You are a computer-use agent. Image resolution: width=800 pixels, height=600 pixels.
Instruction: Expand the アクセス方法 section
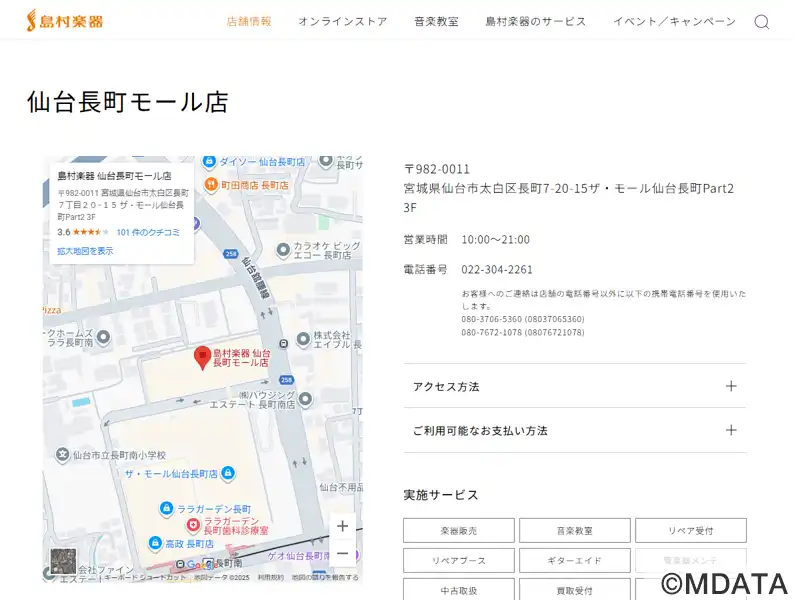(575, 386)
